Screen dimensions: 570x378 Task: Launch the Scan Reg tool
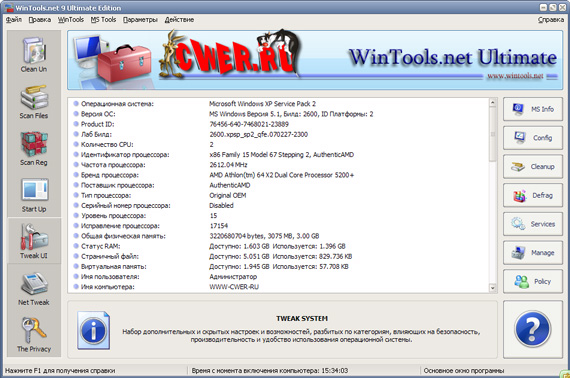point(34,148)
